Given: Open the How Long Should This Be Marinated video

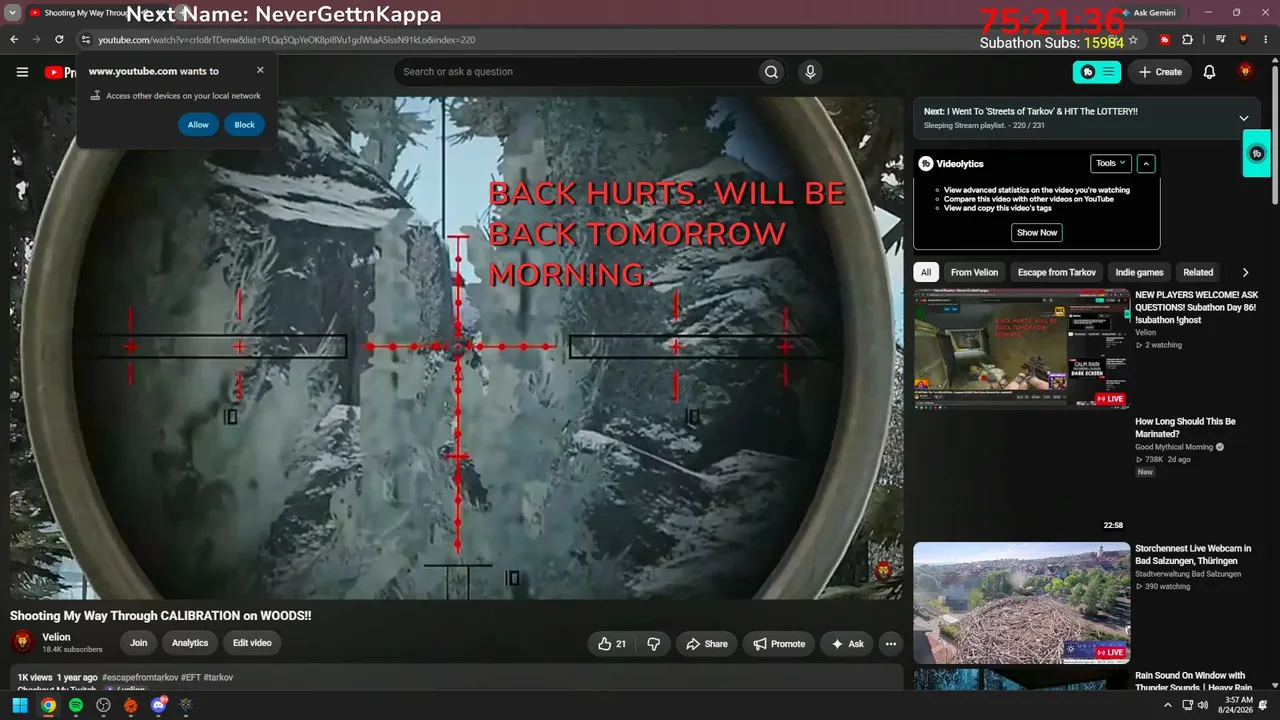Looking at the screenshot, I should click(1185, 428).
